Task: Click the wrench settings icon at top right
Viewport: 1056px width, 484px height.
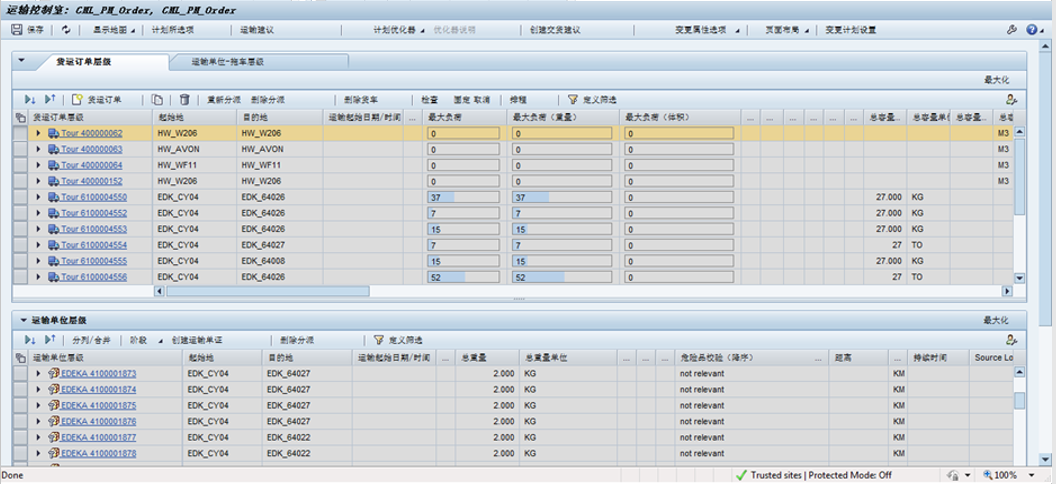Action: [x=1011, y=30]
